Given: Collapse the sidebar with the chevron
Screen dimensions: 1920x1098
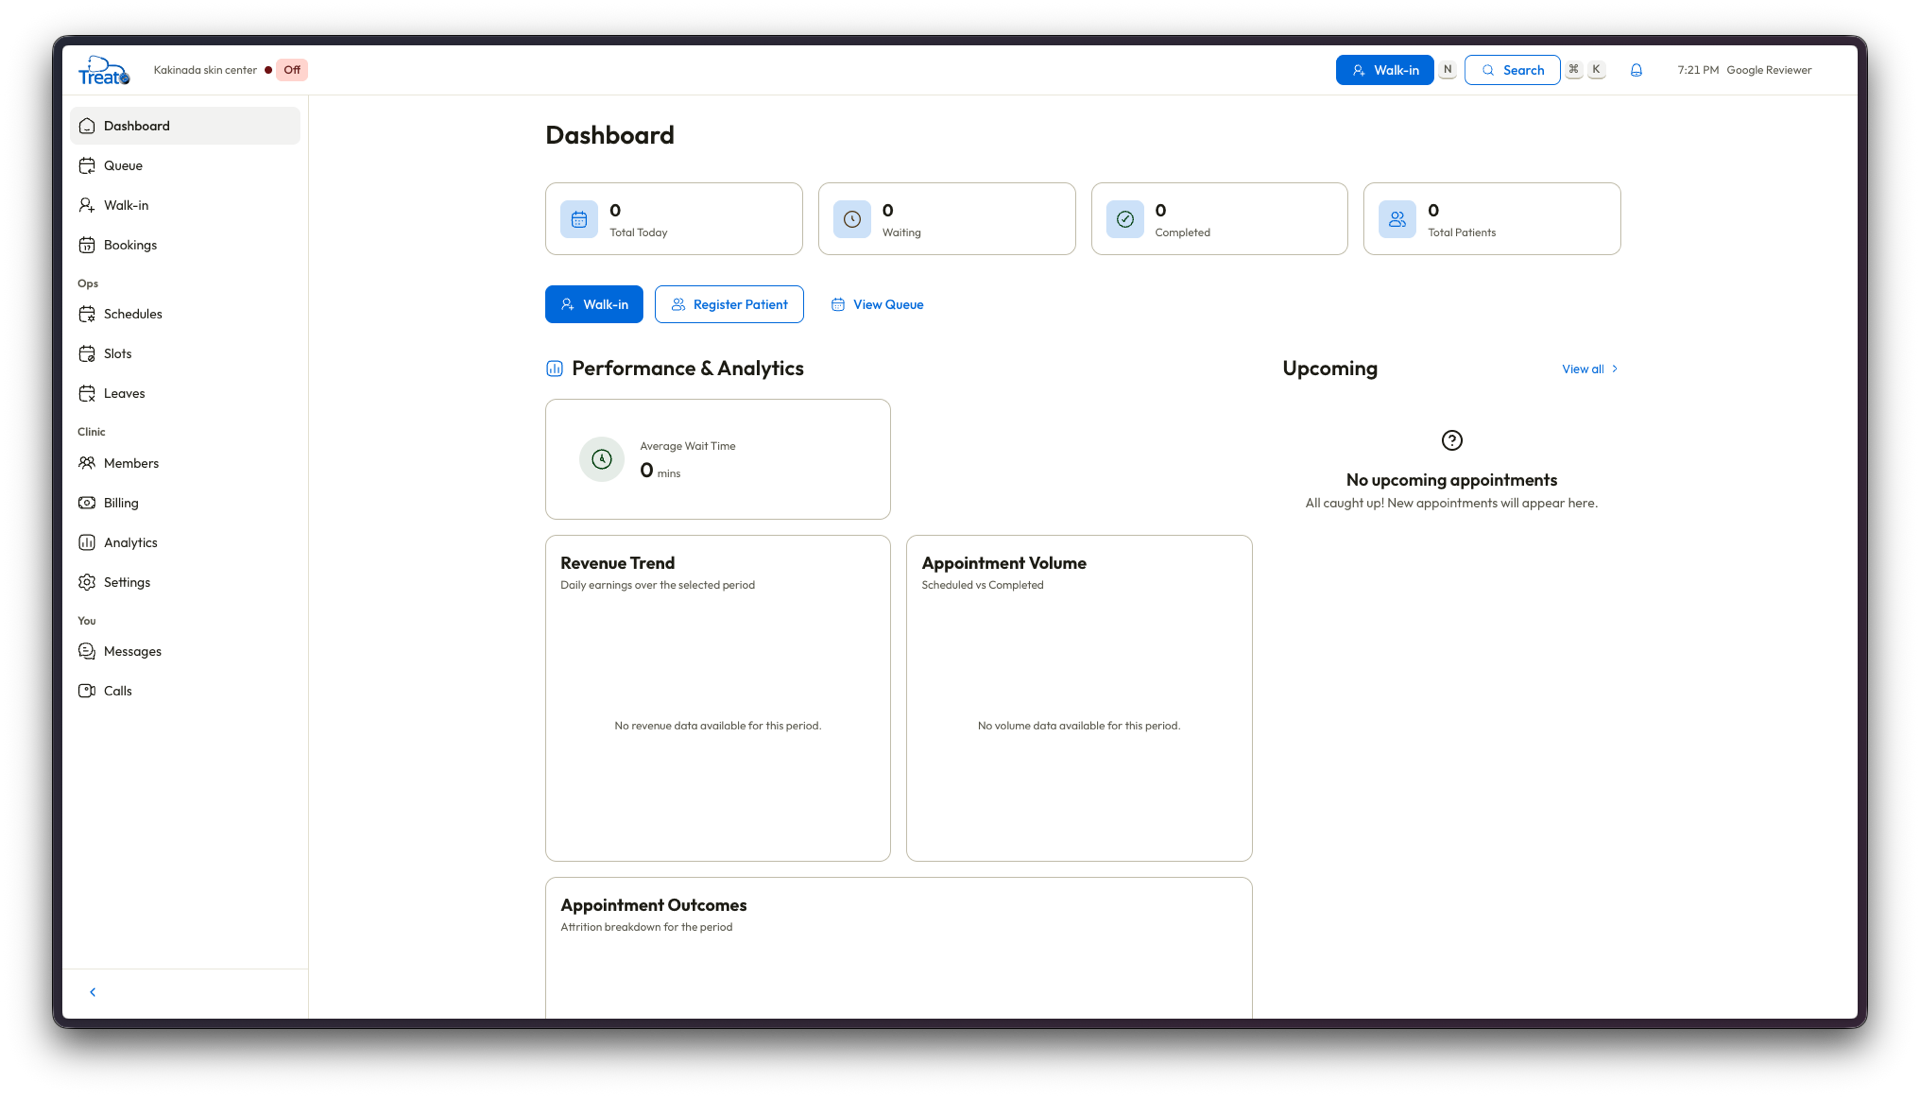Looking at the screenshot, I should click(x=93, y=992).
